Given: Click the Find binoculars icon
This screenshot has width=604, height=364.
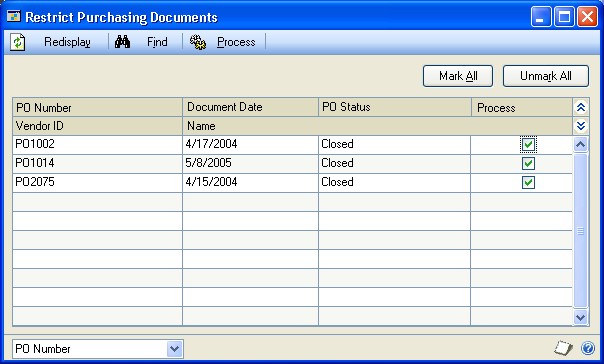Looking at the screenshot, I should 122,42.
